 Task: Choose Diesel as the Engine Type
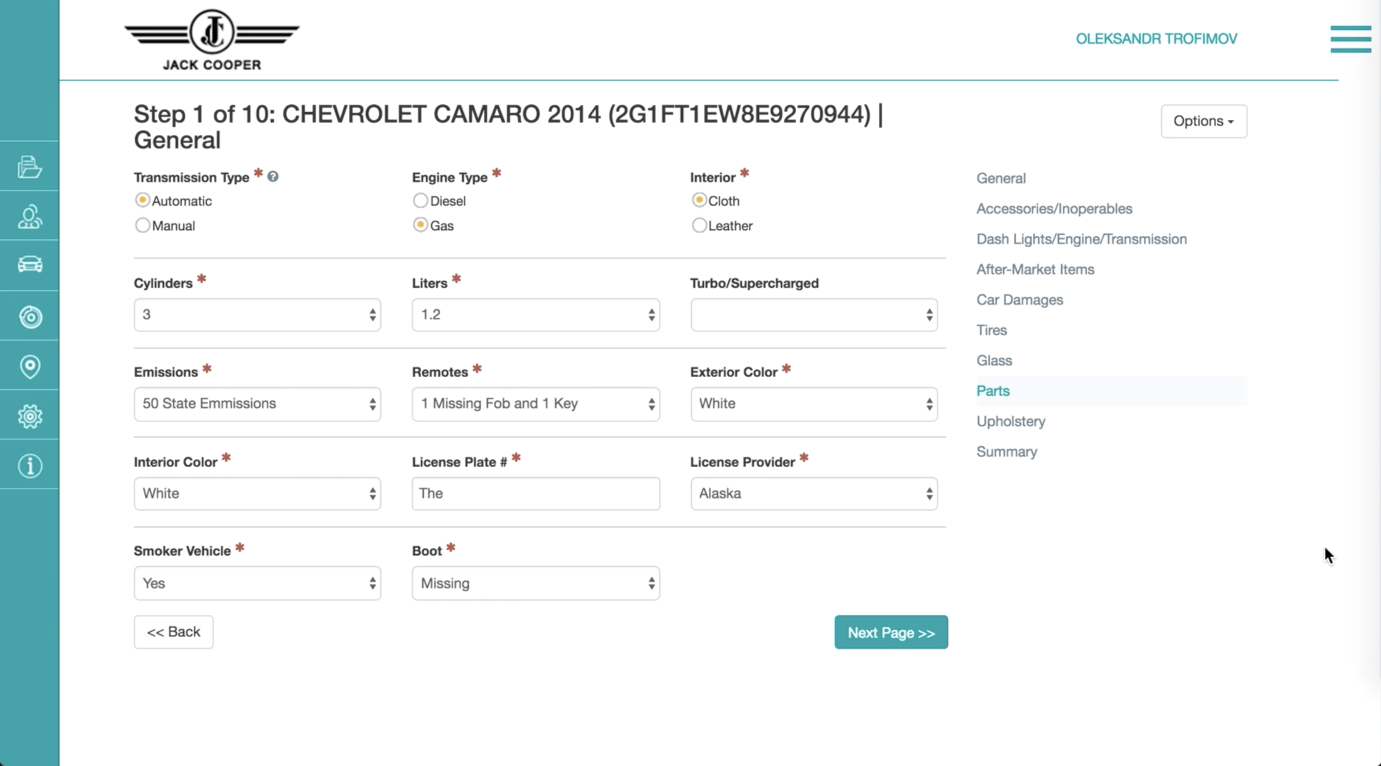(420, 200)
